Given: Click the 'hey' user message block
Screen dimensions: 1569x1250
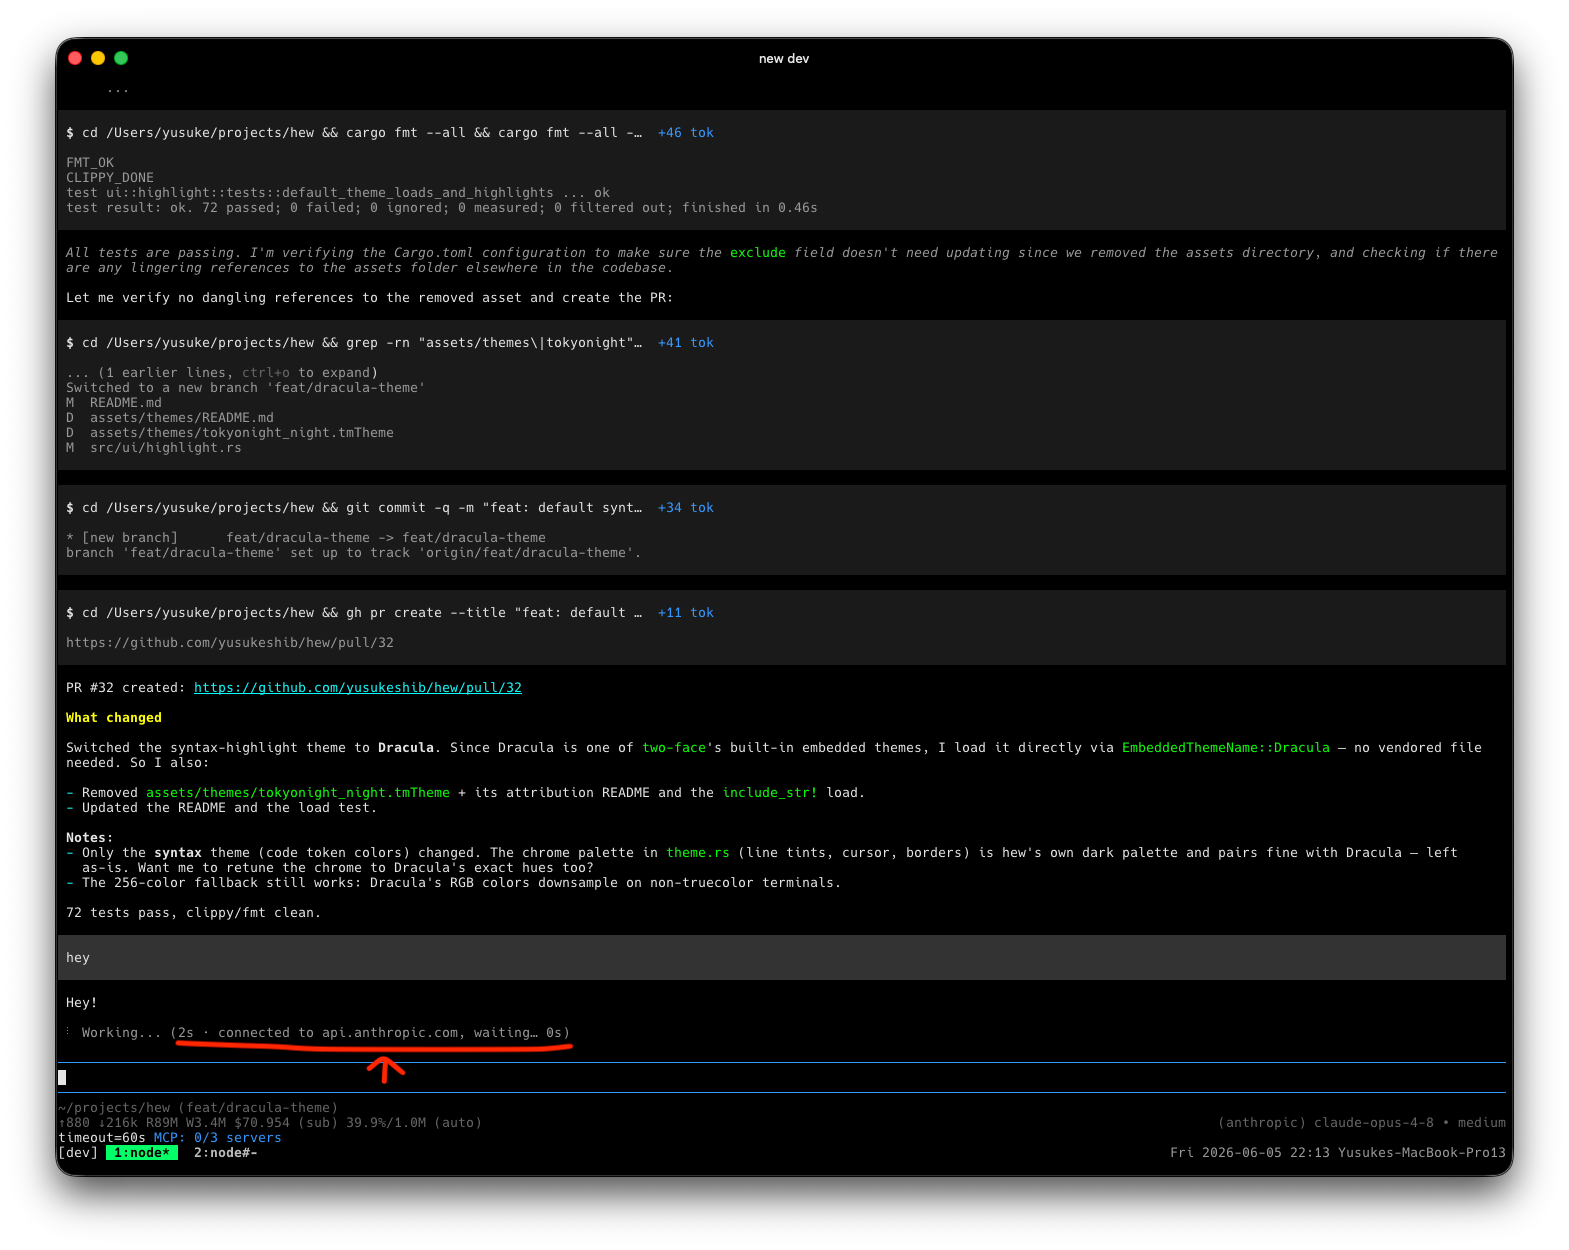Looking at the screenshot, I should tap(782, 958).
